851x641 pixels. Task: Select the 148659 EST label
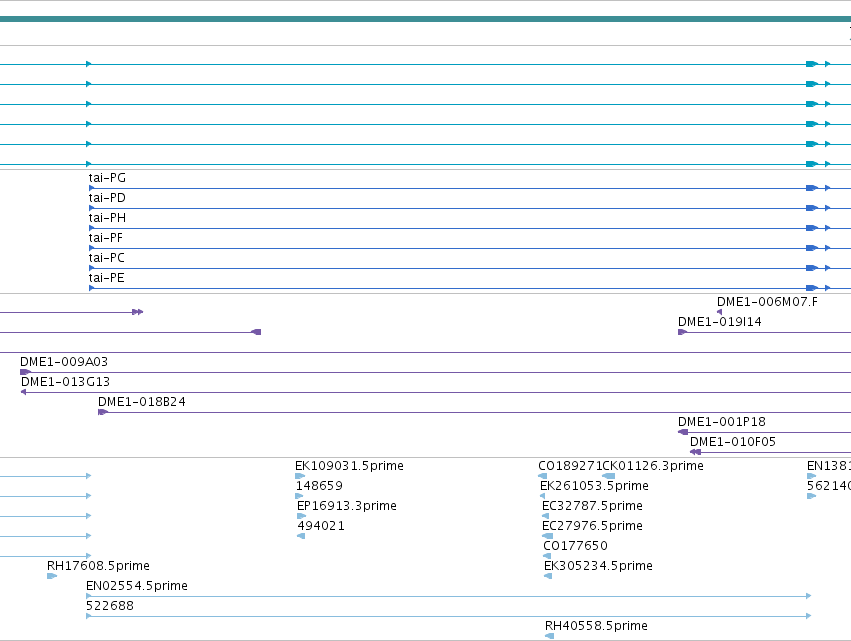pyautogui.click(x=319, y=486)
